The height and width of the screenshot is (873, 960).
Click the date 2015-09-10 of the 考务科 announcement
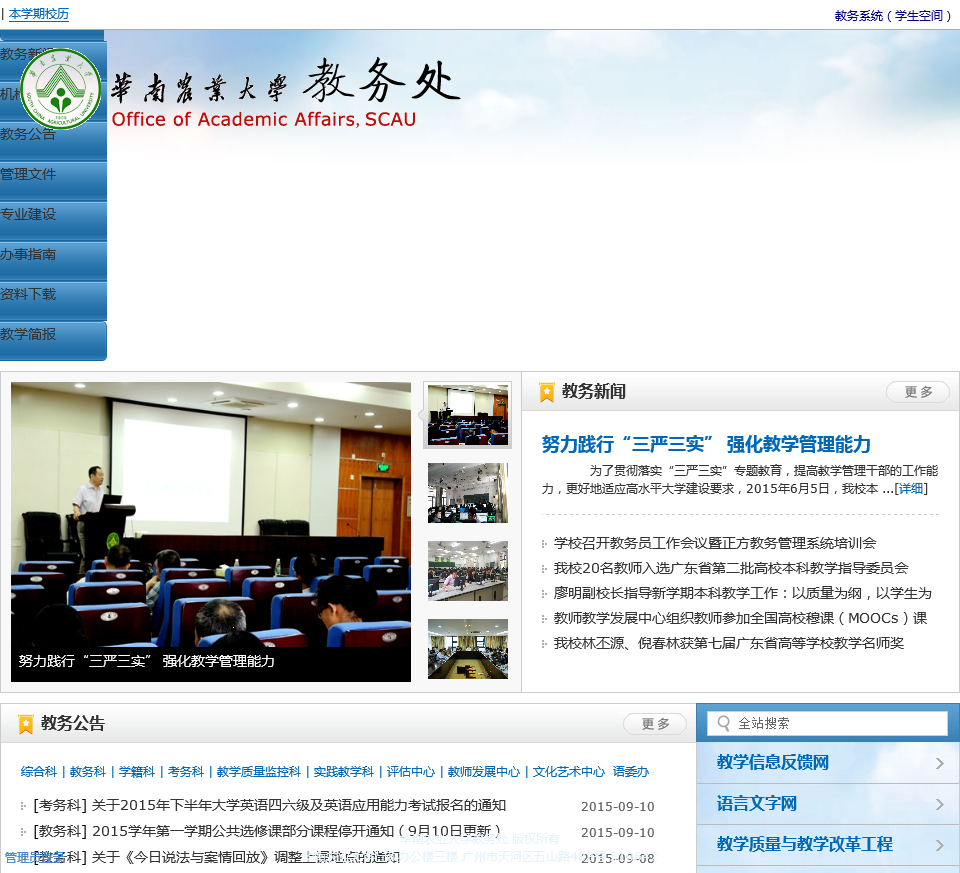point(618,807)
